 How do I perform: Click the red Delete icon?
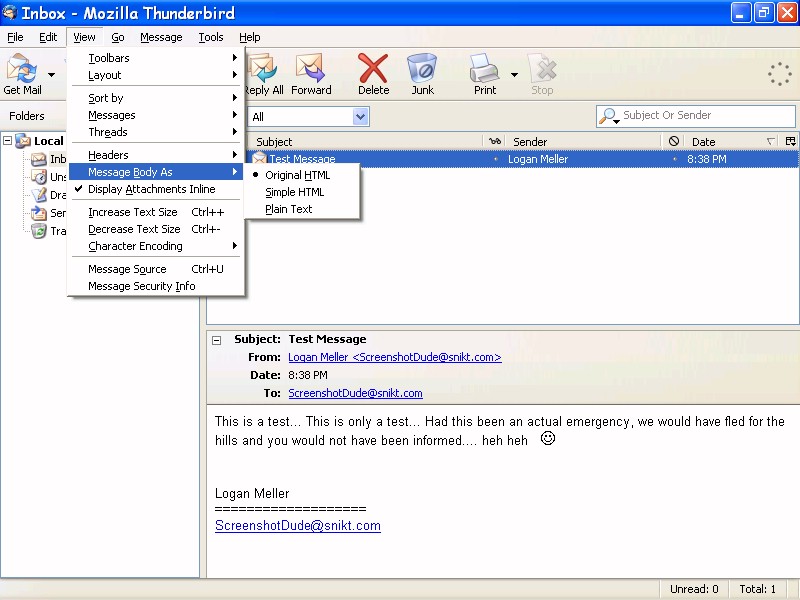click(x=373, y=68)
